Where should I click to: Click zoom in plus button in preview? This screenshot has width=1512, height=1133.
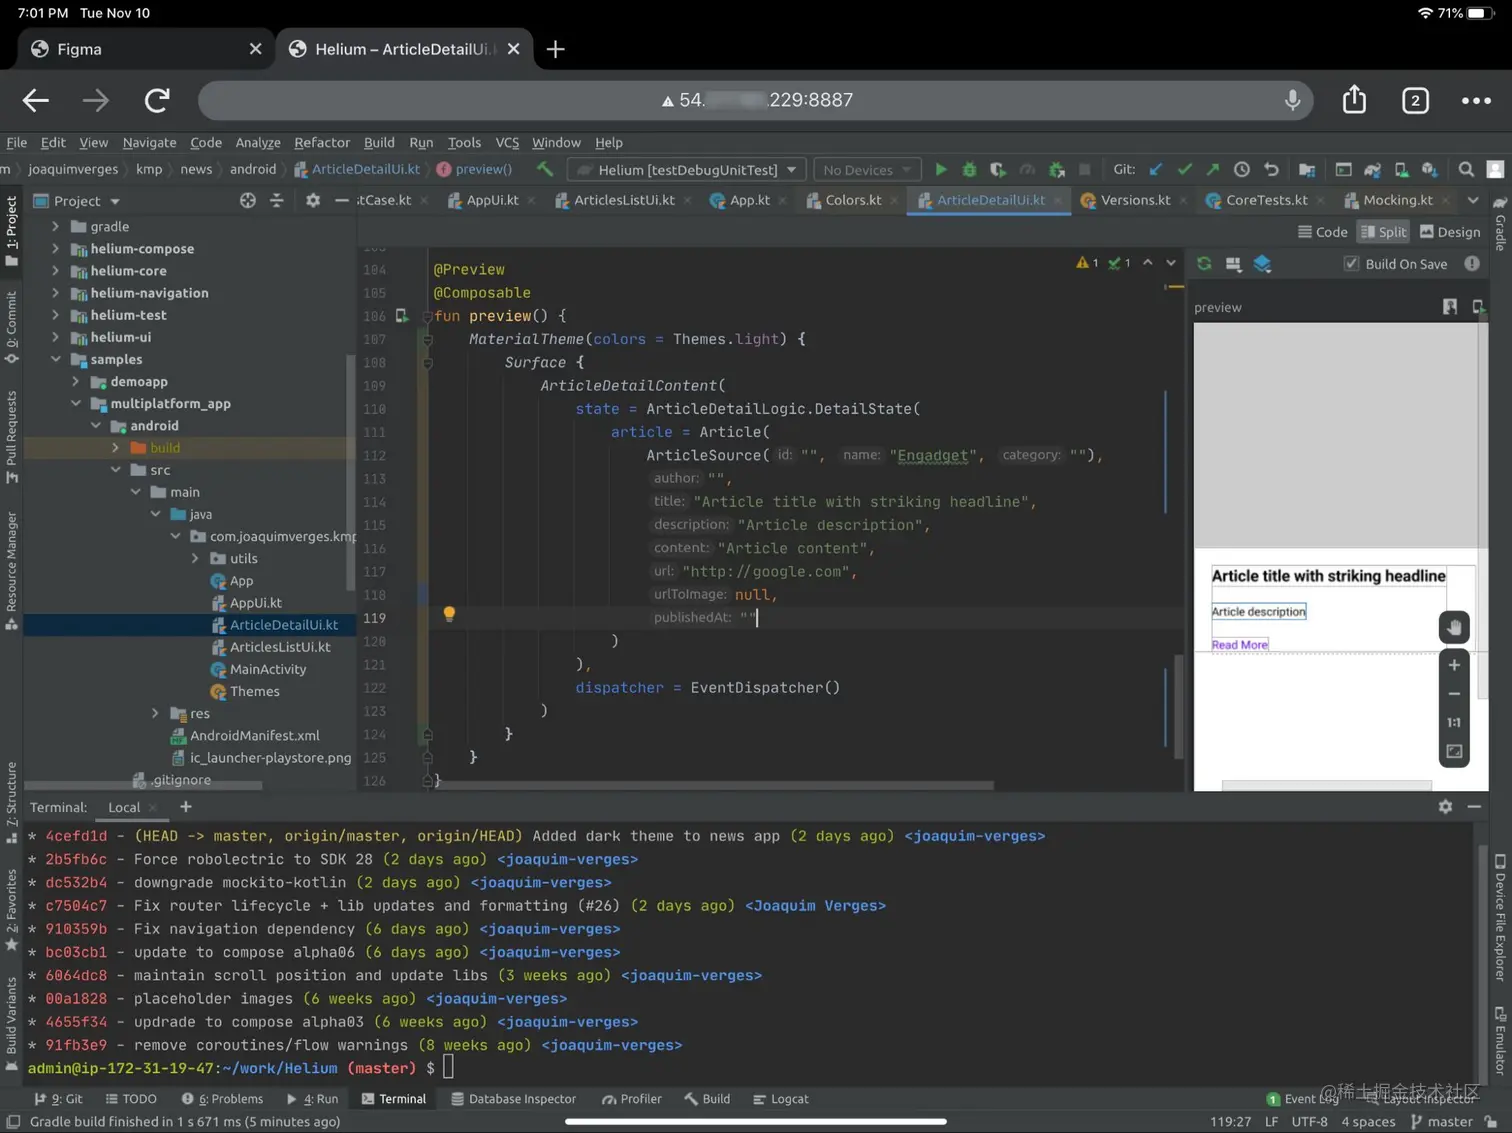[1454, 666]
